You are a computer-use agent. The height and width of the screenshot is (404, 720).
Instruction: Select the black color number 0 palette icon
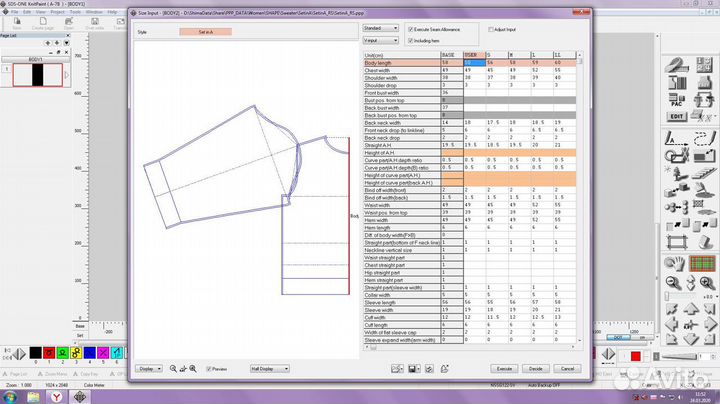tap(35, 354)
